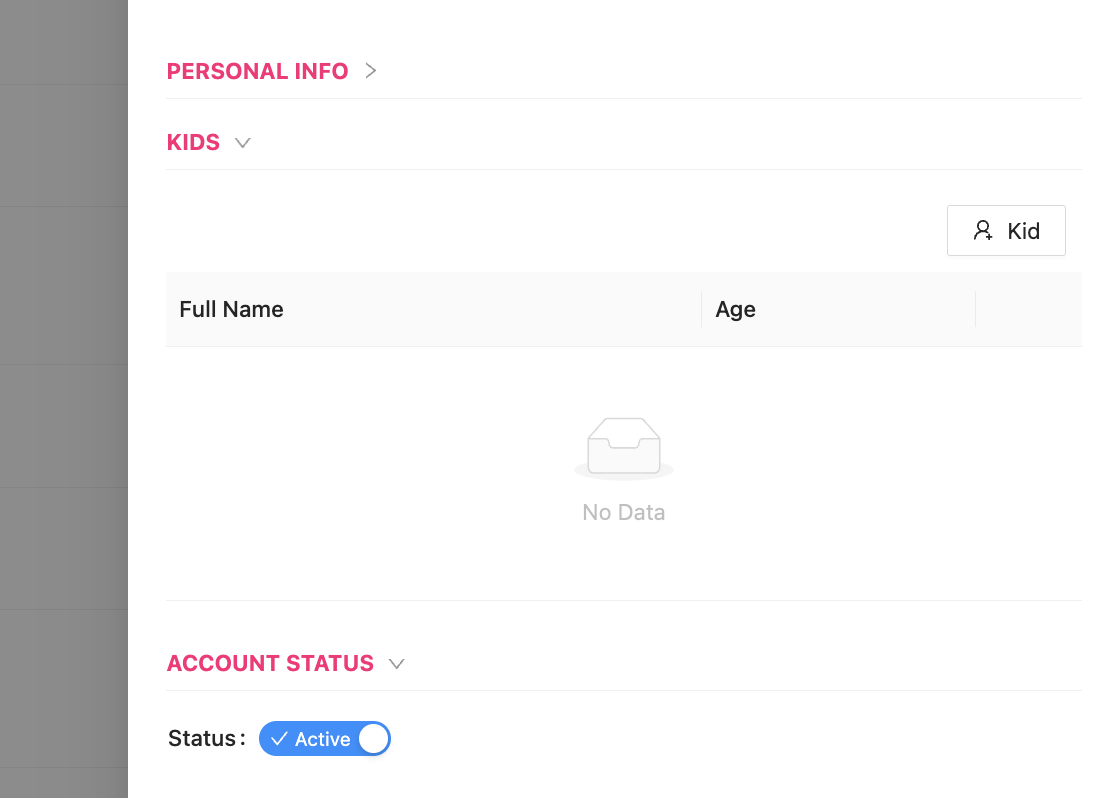Click the dimmed overlay to close drawer
The height and width of the screenshot is (798, 1120).
pos(63,400)
